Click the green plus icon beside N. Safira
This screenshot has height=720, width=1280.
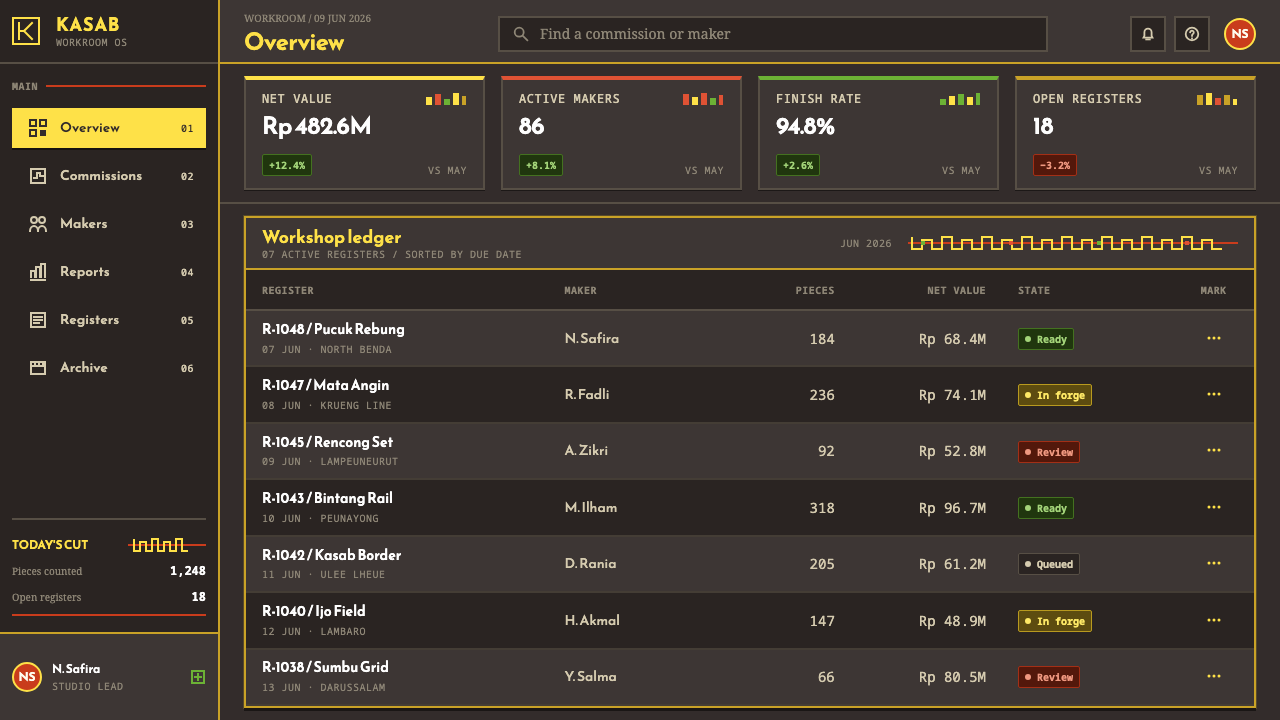[198, 677]
